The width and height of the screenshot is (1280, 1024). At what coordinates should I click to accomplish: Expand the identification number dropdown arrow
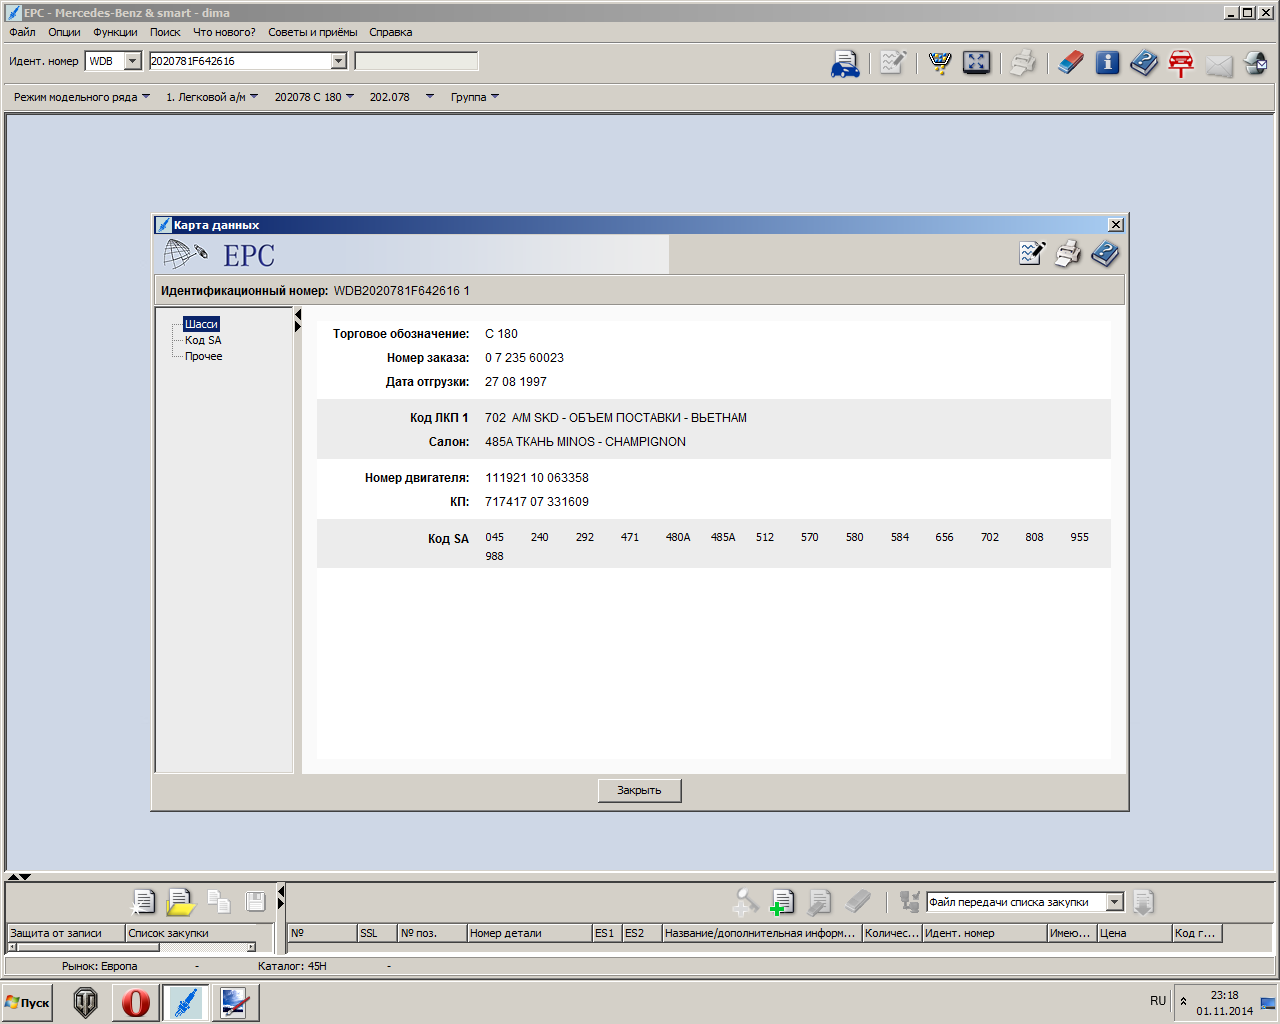point(339,61)
